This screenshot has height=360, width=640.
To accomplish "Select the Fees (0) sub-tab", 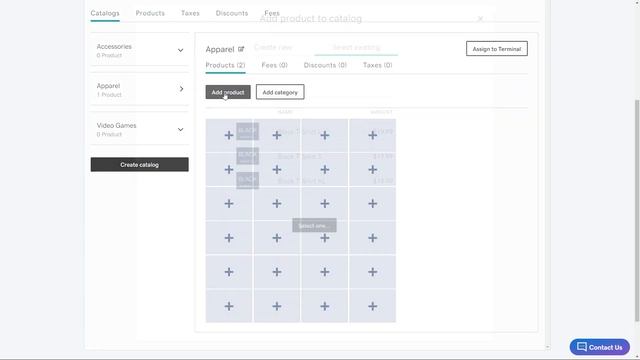I will (274, 65).
